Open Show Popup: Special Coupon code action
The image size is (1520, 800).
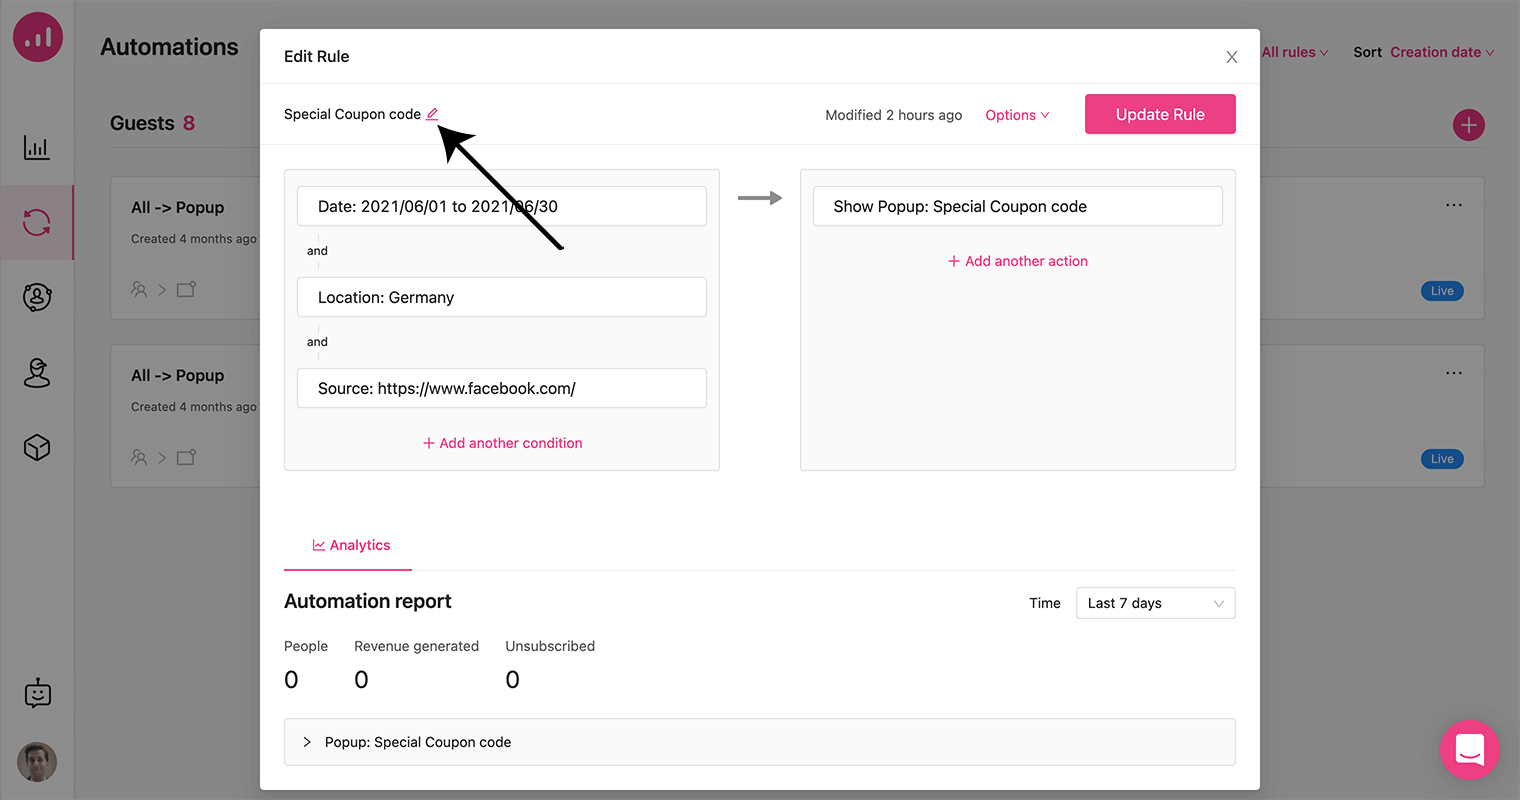1018,206
